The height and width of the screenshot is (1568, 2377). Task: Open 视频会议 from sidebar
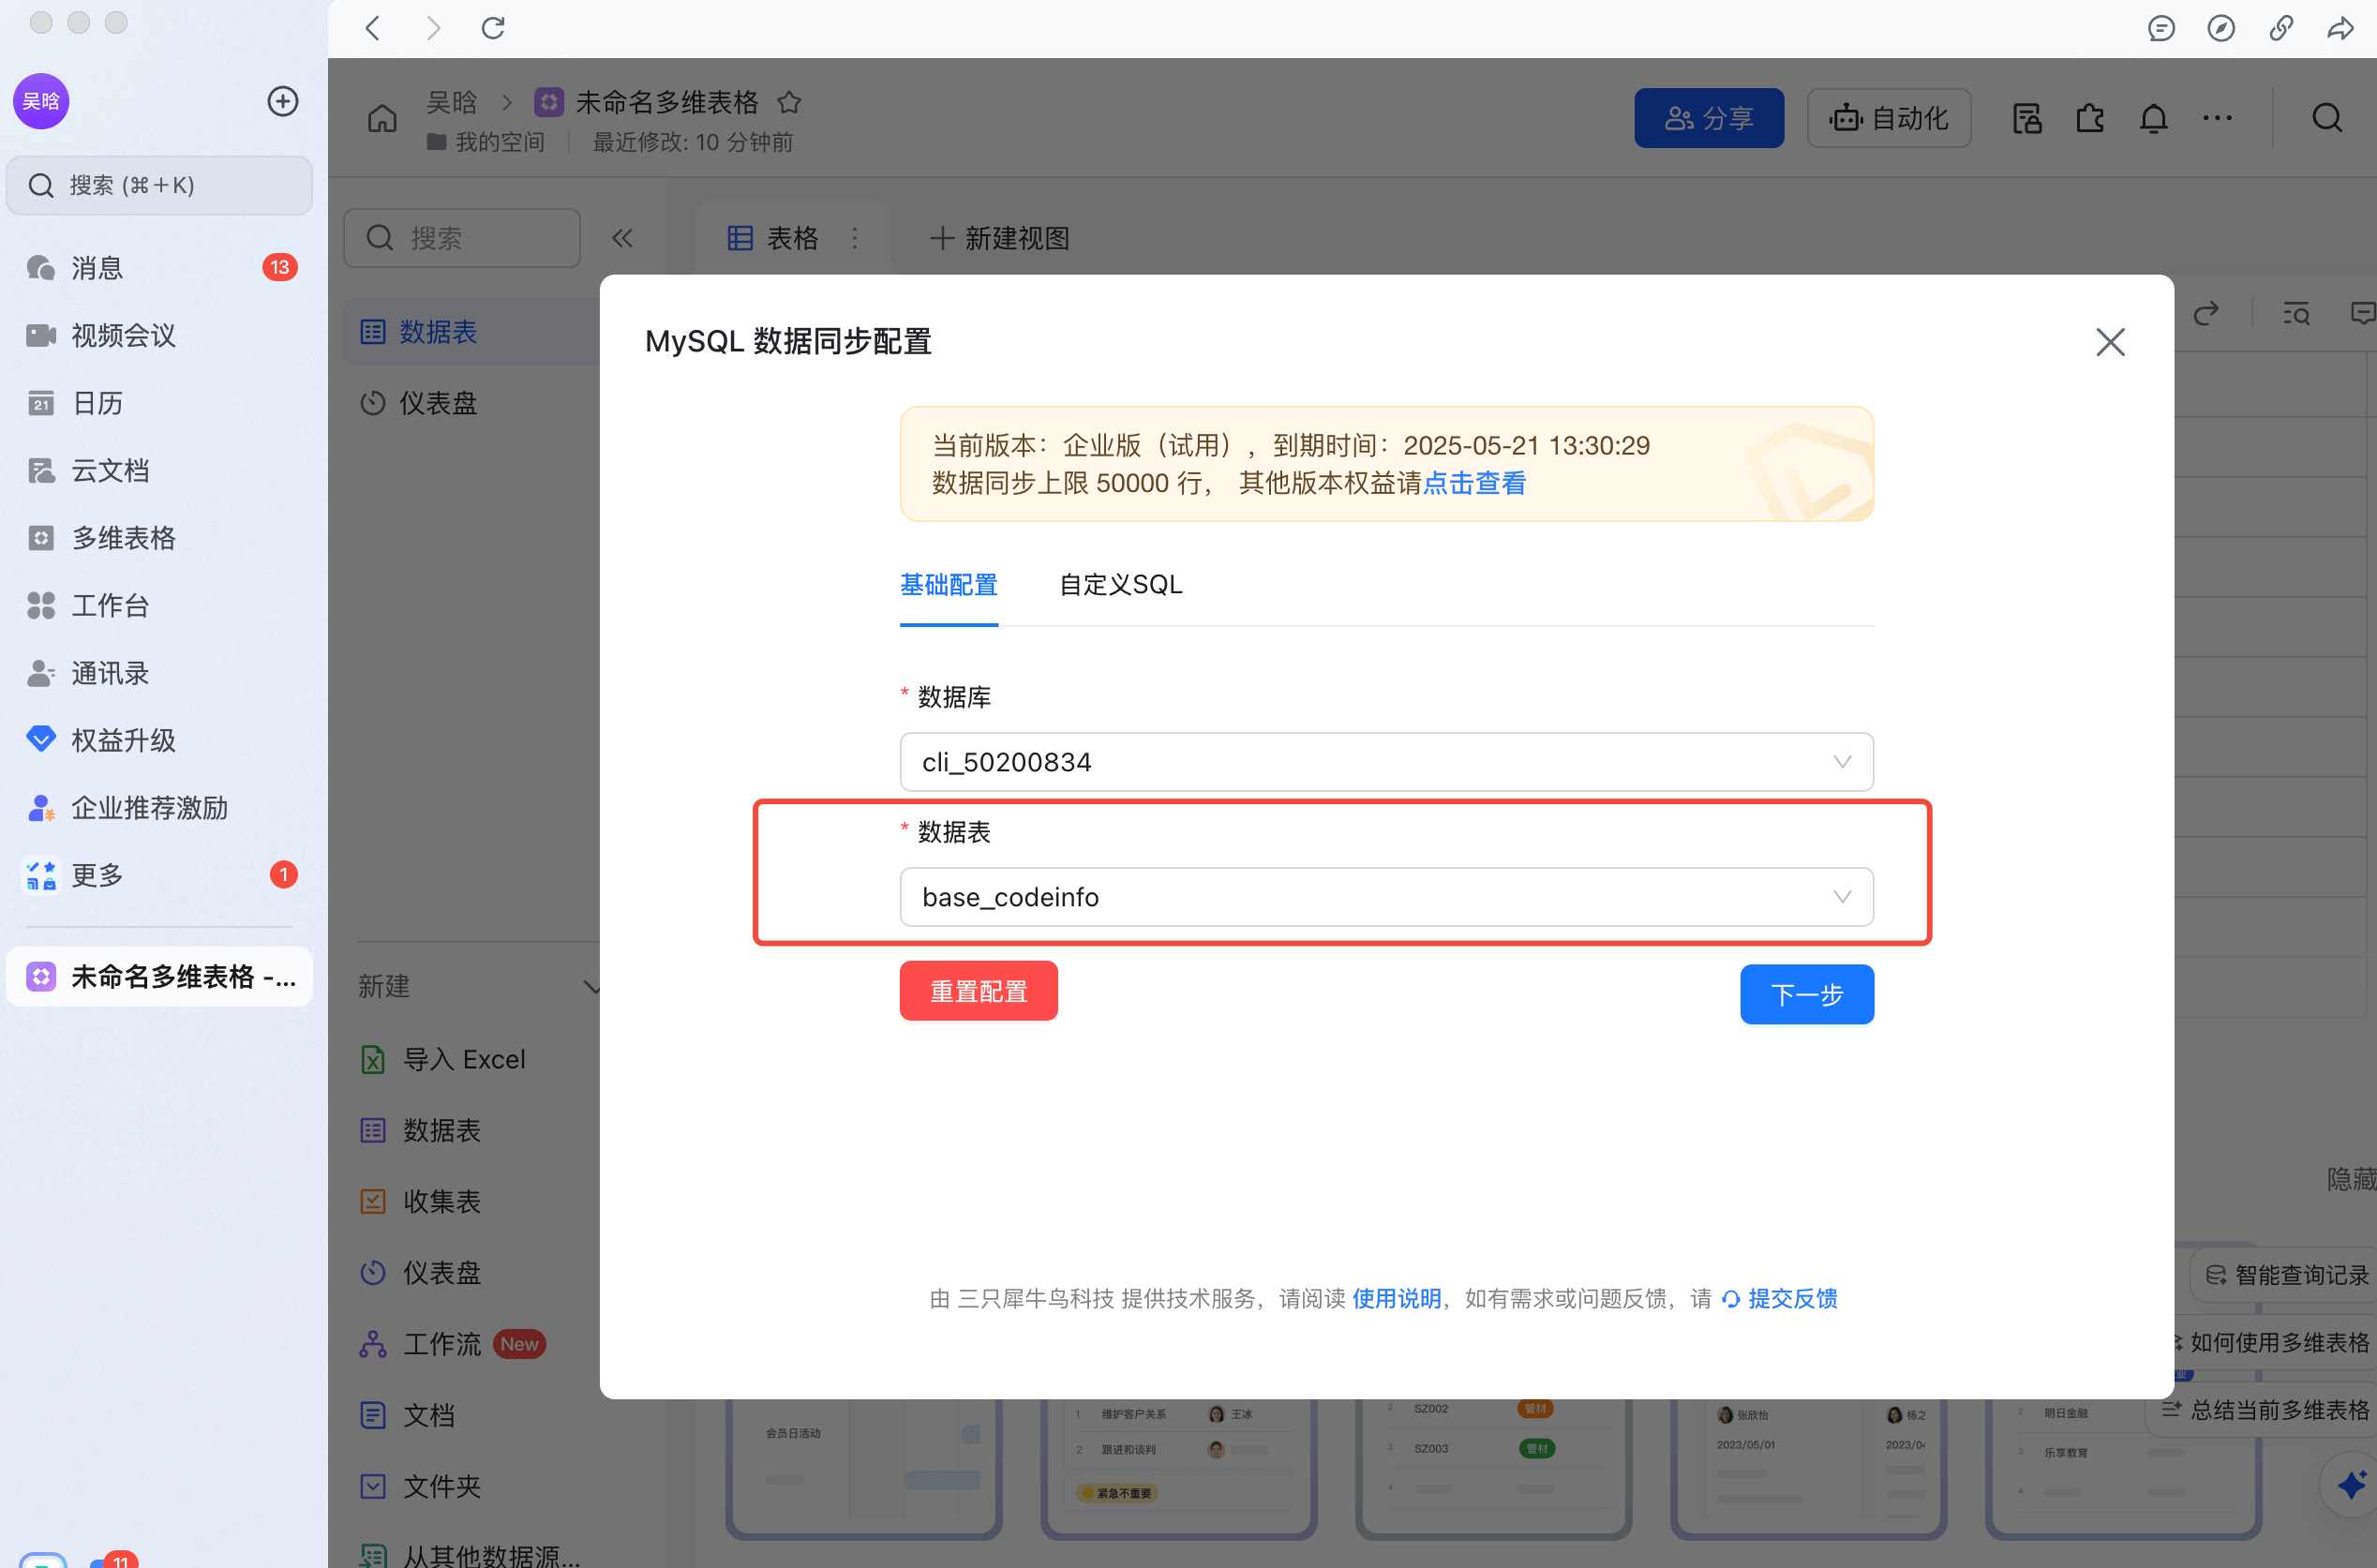tap(123, 335)
